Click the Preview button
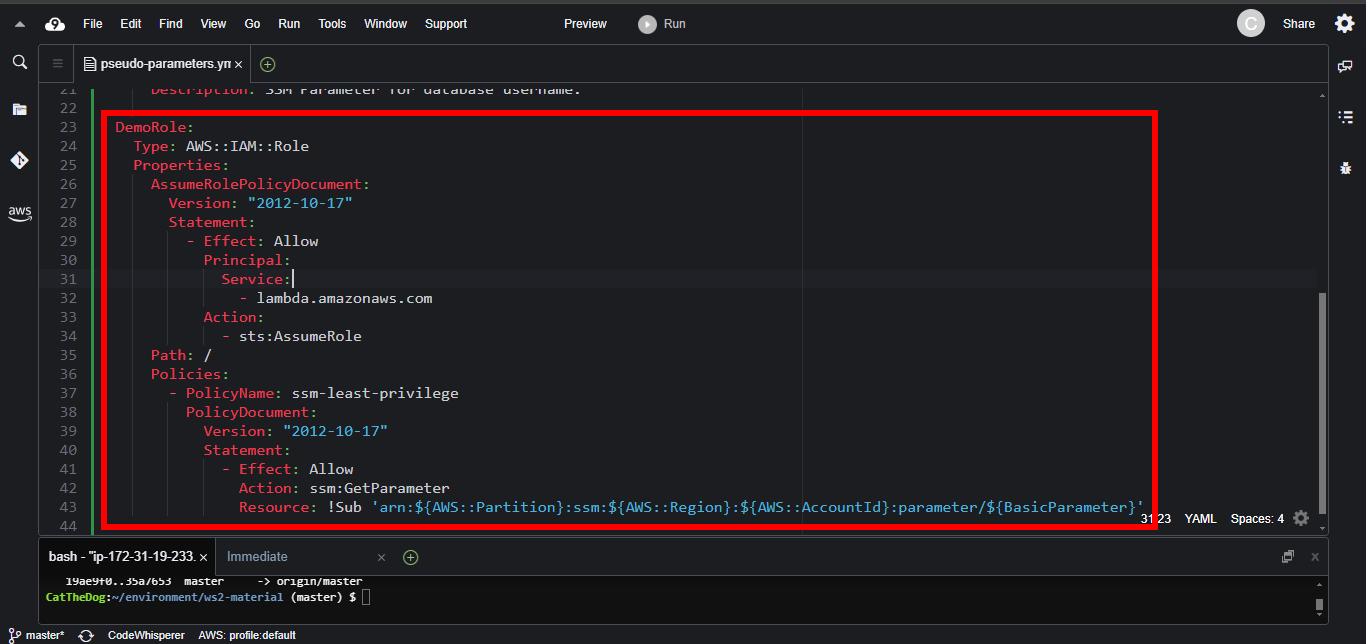1366x644 pixels. coord(585,24)
